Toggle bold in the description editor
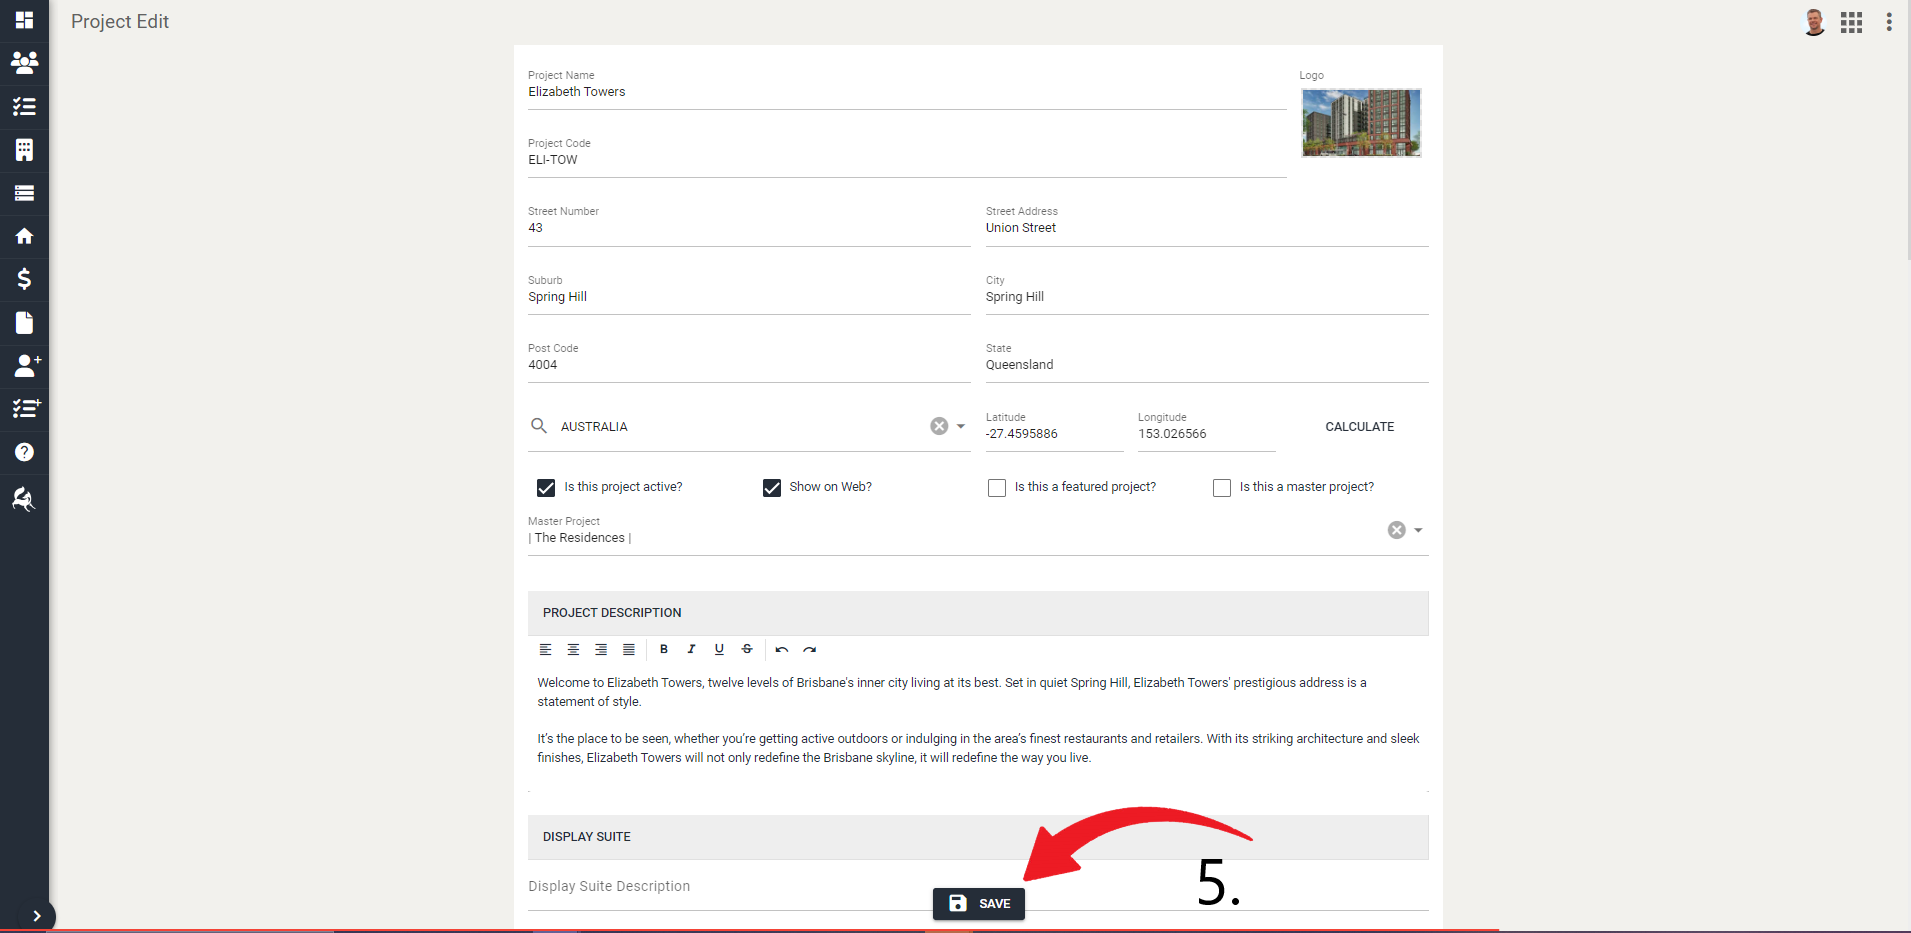The width and height of the screenshot is (1911, 933). click(663, 649)
